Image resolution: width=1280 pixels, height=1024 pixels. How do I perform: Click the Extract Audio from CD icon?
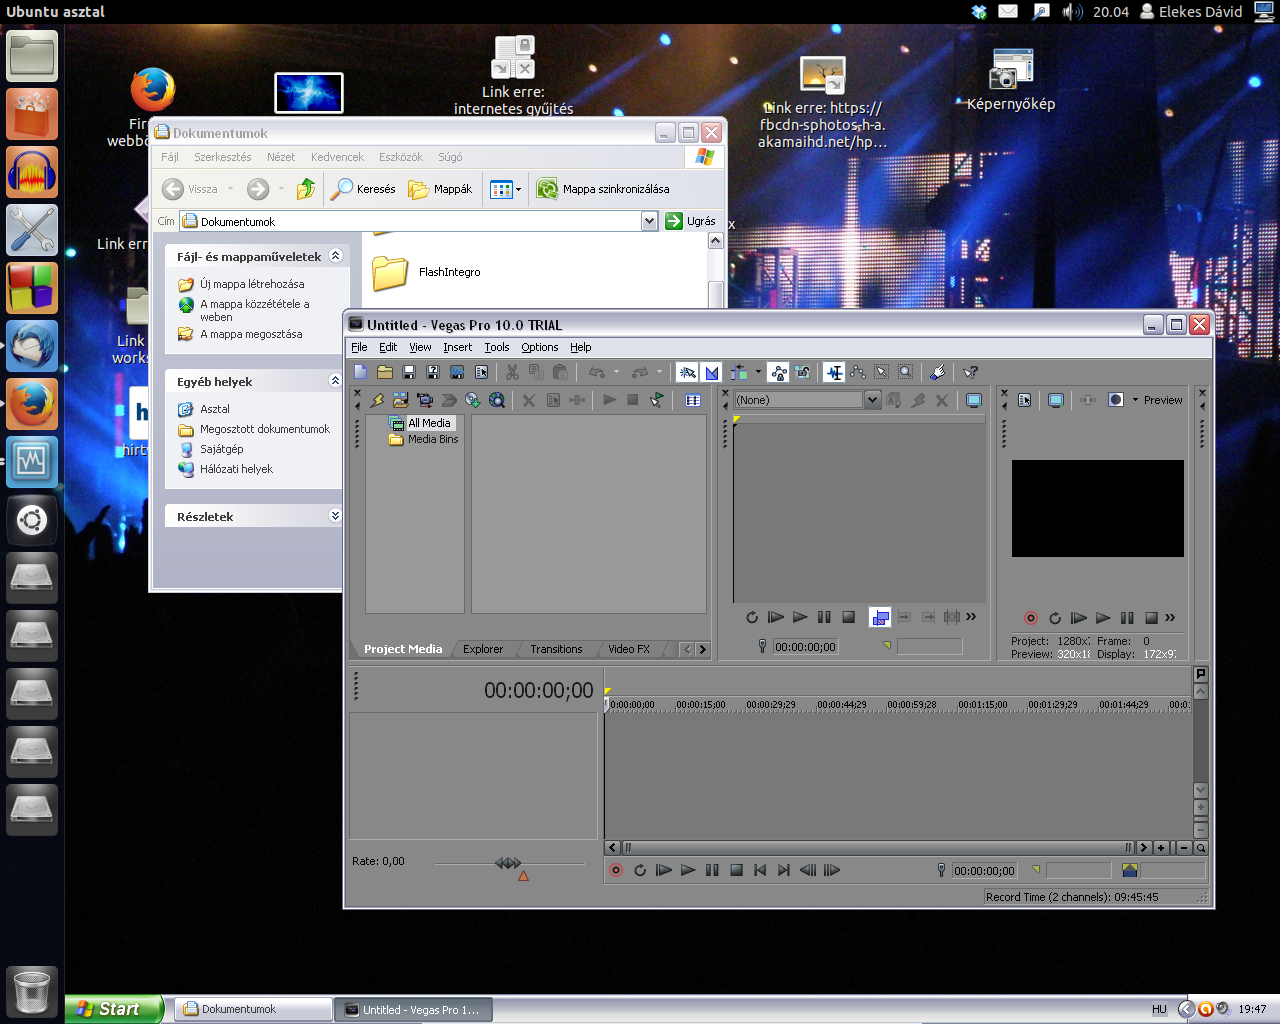pyautogui.click(x=472, y=400)
